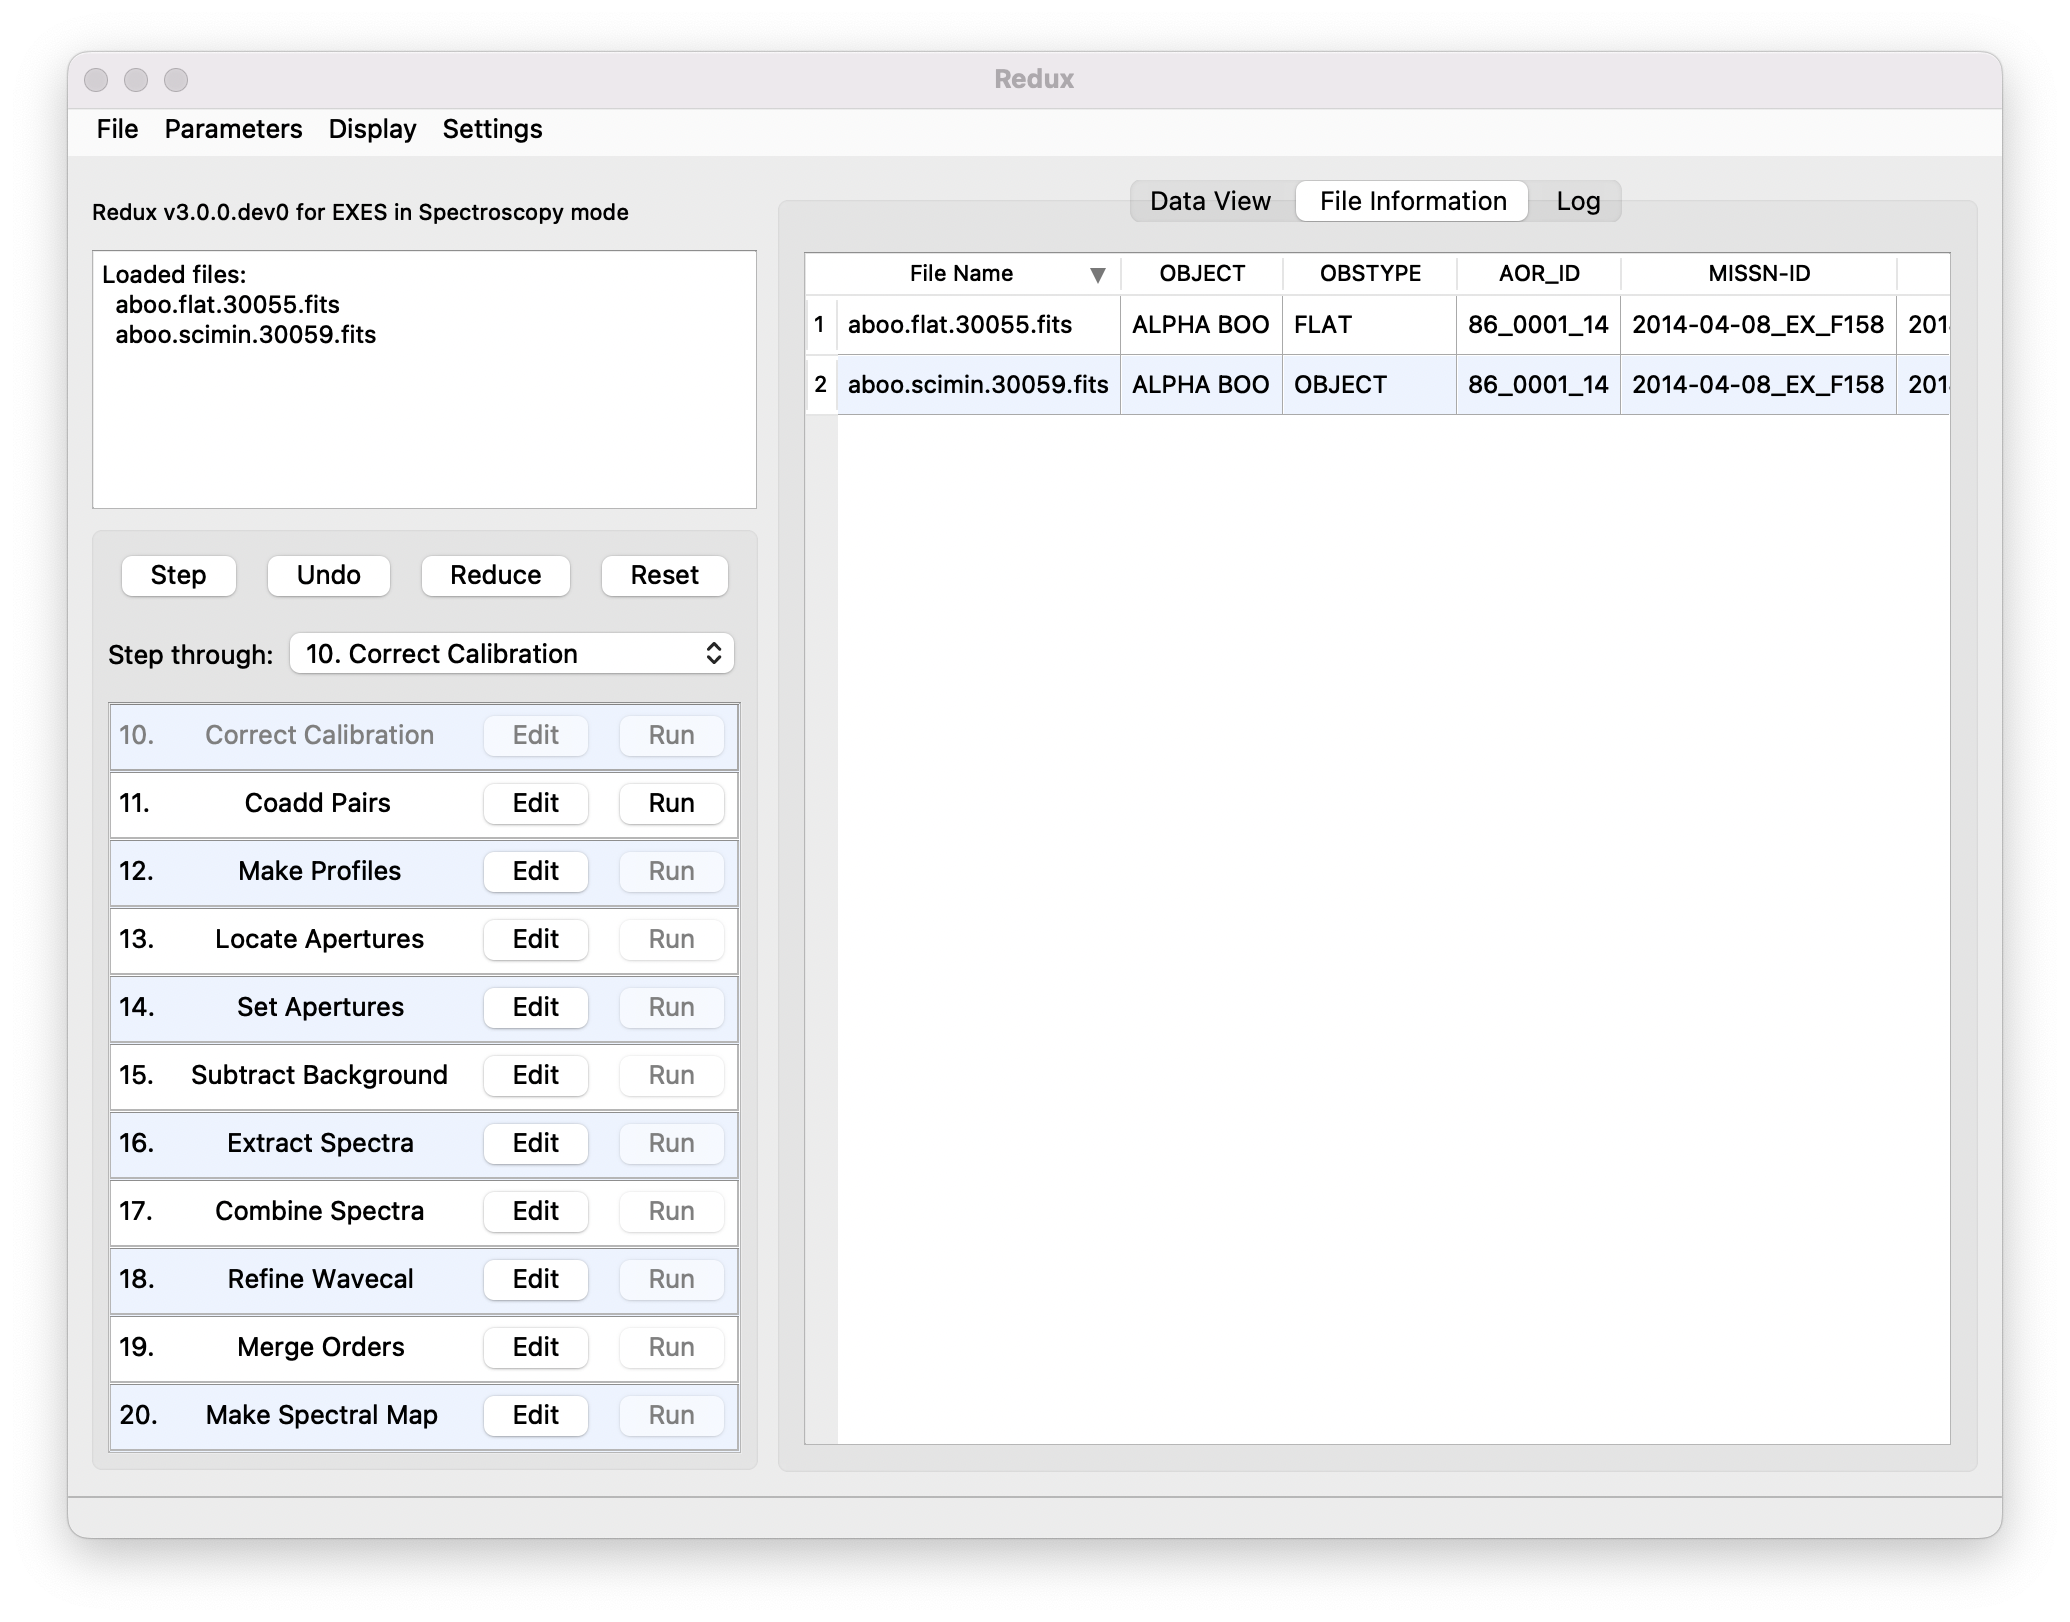Click the Undo button

pyautogui.click(x=328, y=575)
